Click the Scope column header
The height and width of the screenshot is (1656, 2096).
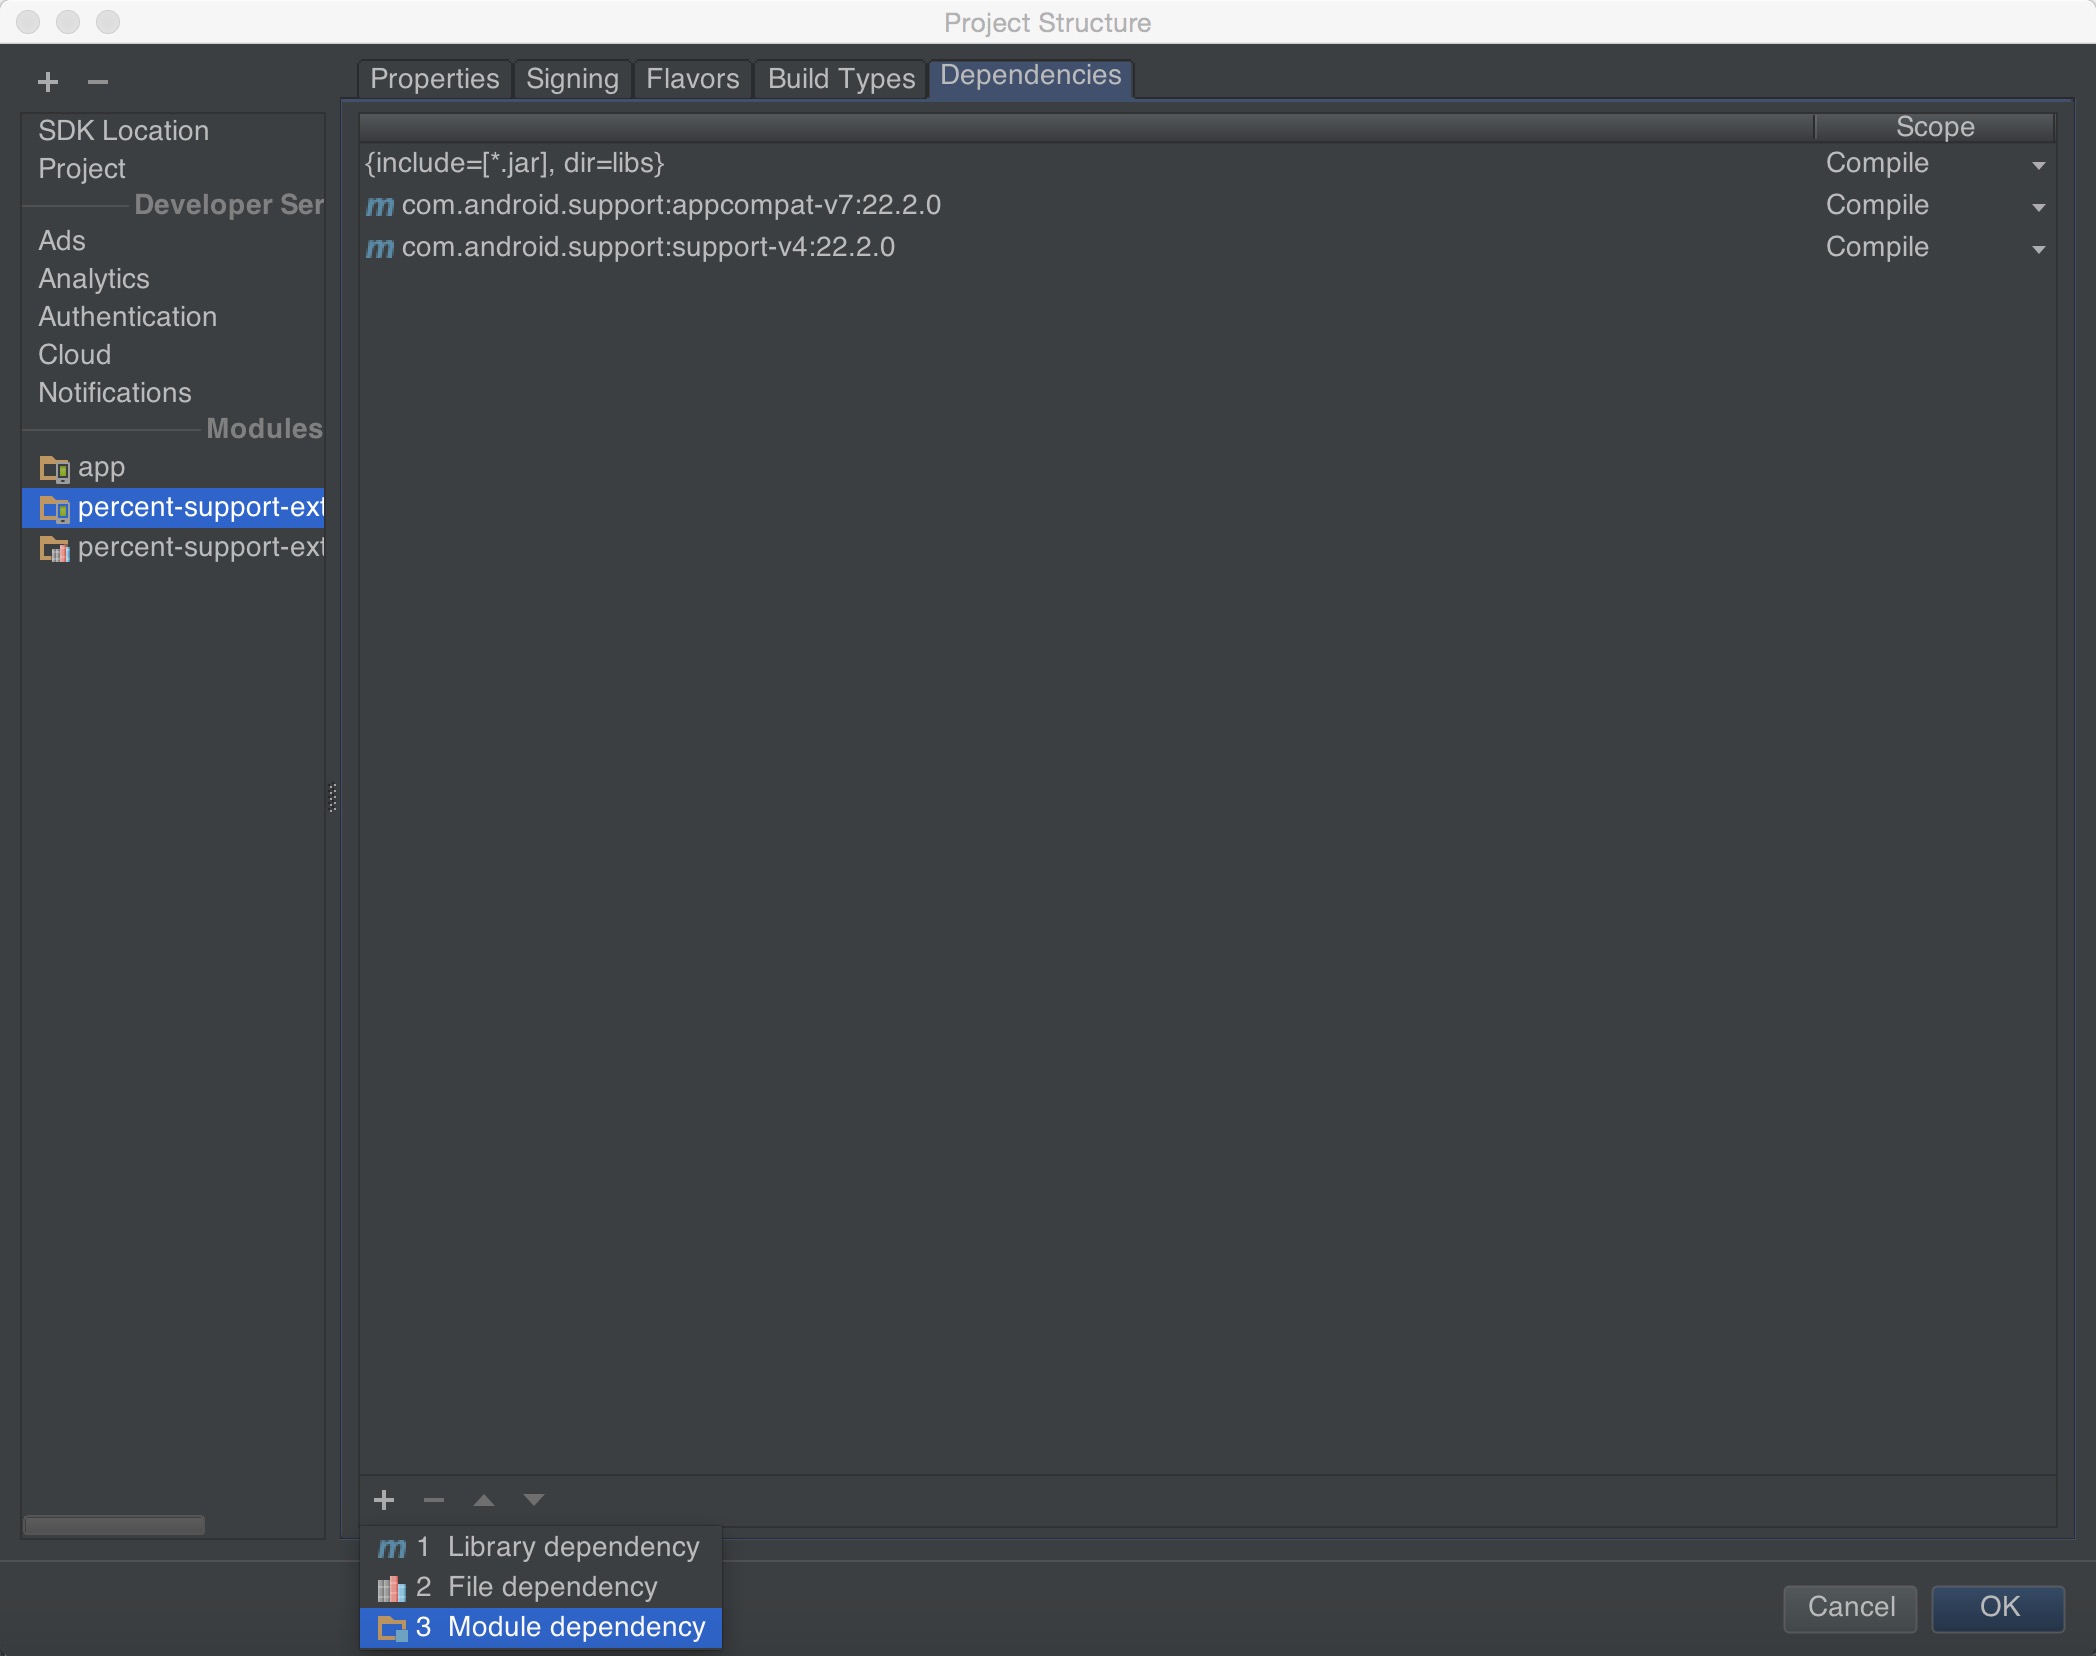click(x=1935, y=127)
